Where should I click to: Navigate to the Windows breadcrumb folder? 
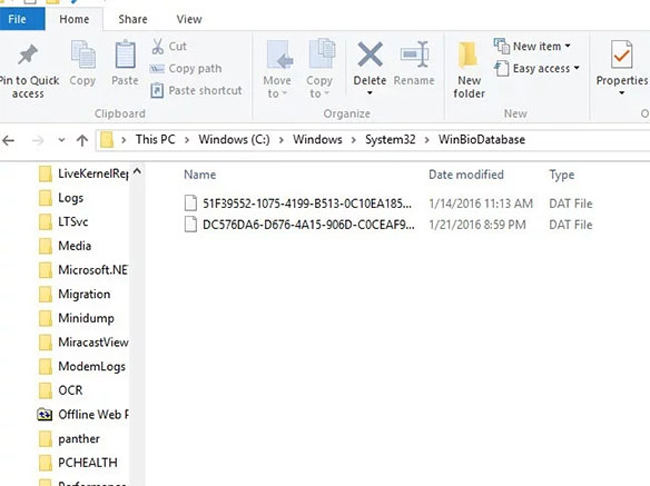[x=318, y=140]
